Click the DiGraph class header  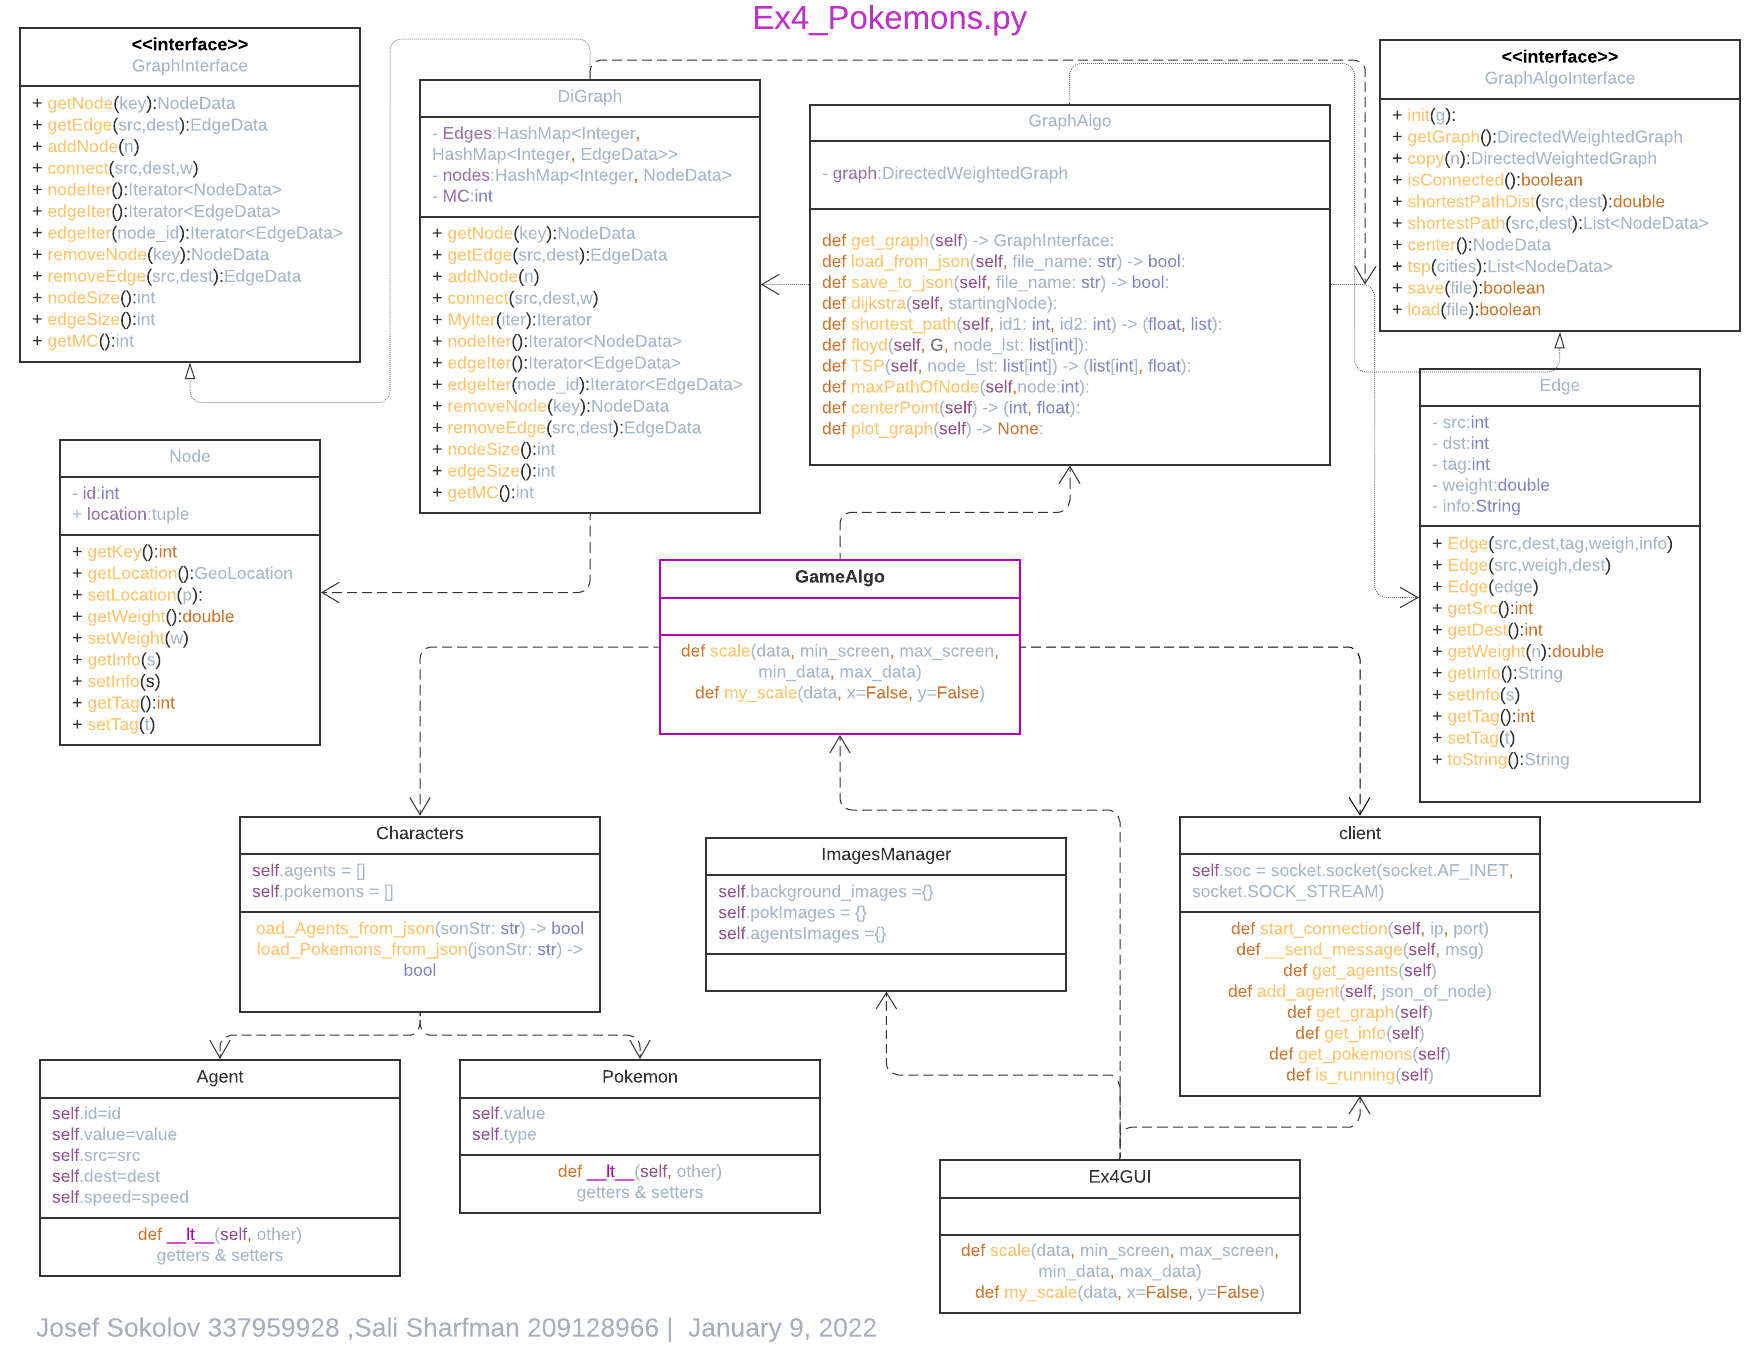(590, 97)
